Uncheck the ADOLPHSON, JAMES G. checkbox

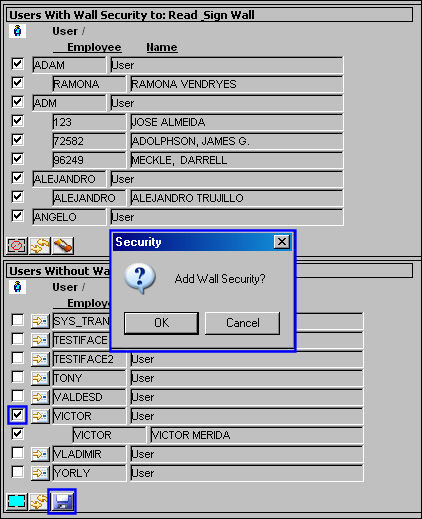click(17, 140)
